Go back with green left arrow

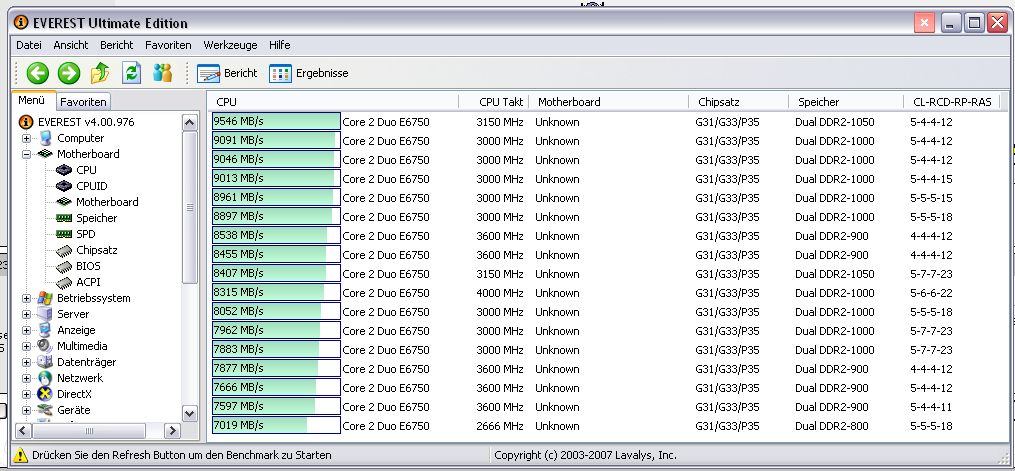[38, 73]
